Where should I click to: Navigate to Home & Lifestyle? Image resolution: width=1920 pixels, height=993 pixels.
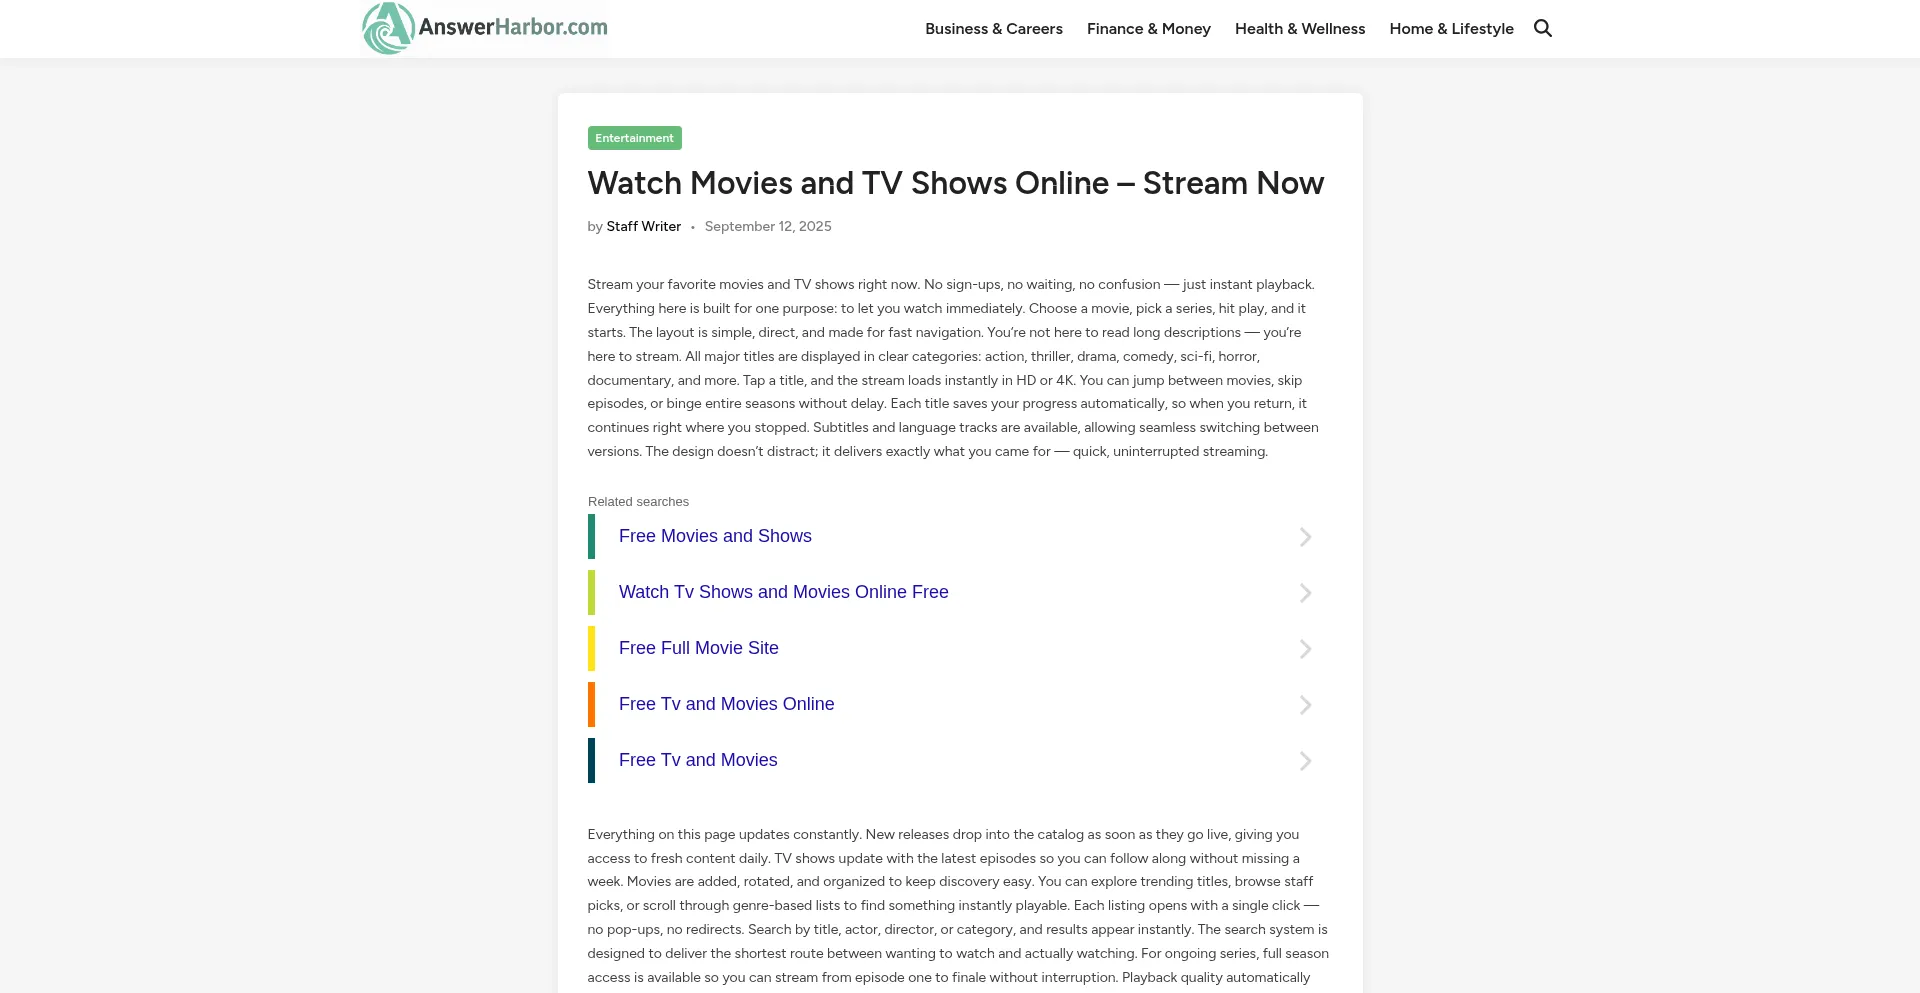coord(1451,29)
